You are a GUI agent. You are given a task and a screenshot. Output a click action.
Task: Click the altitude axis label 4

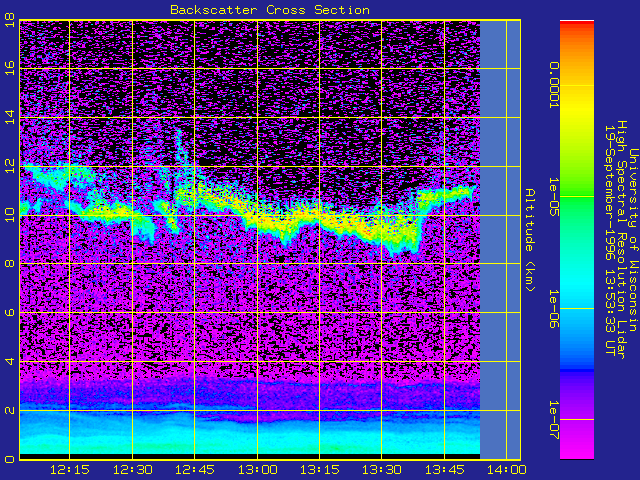pyautogui.click(x=10, y=361)
